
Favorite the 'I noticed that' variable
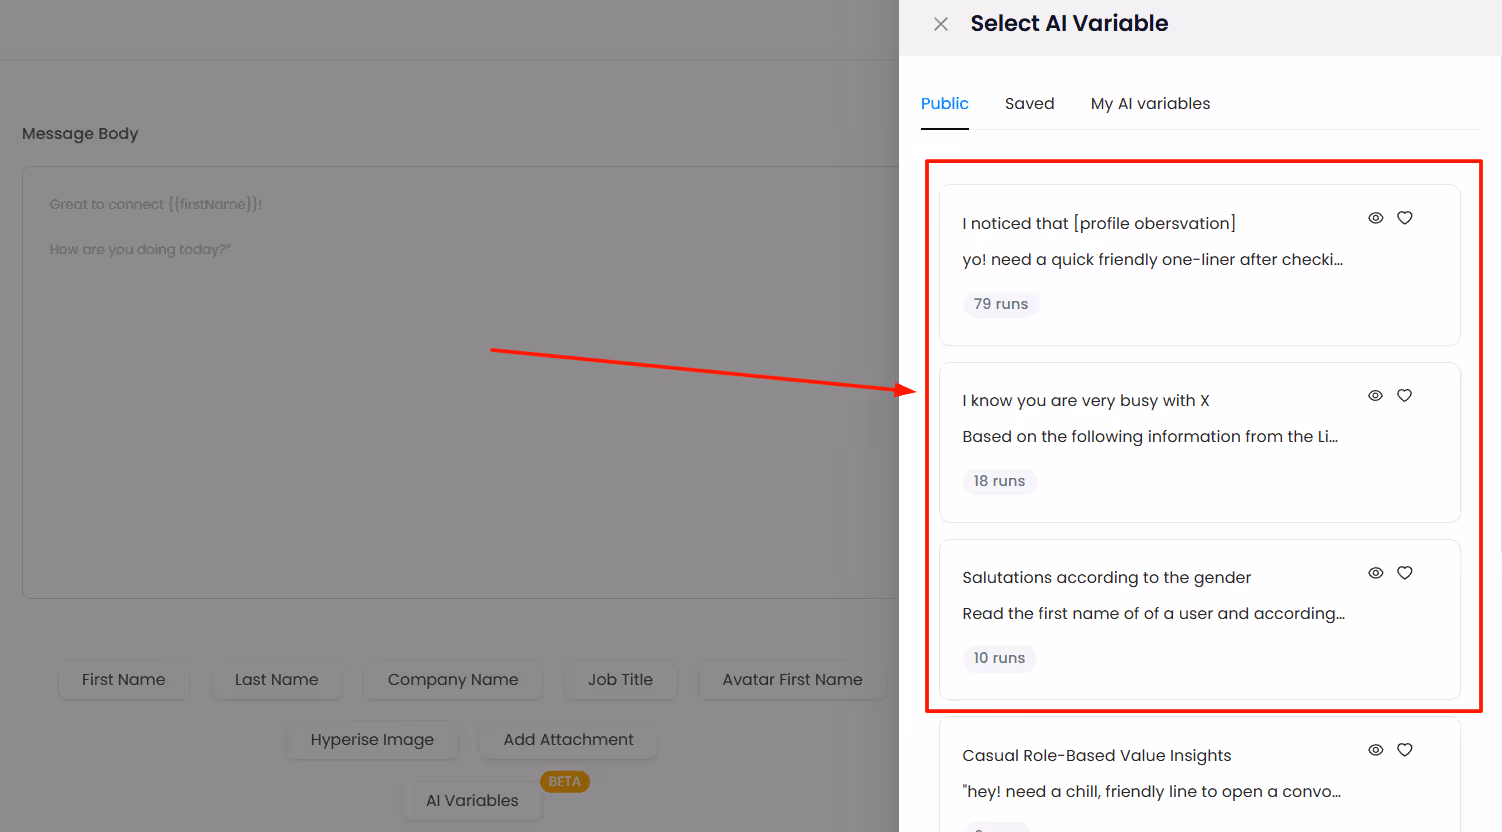coord(1404,217)
